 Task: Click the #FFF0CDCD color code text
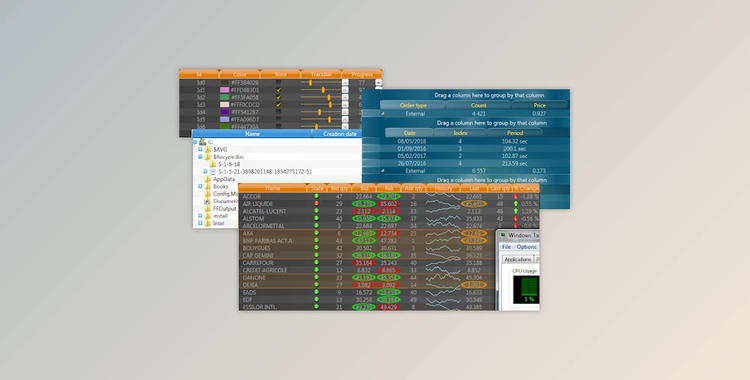[245, 105]
